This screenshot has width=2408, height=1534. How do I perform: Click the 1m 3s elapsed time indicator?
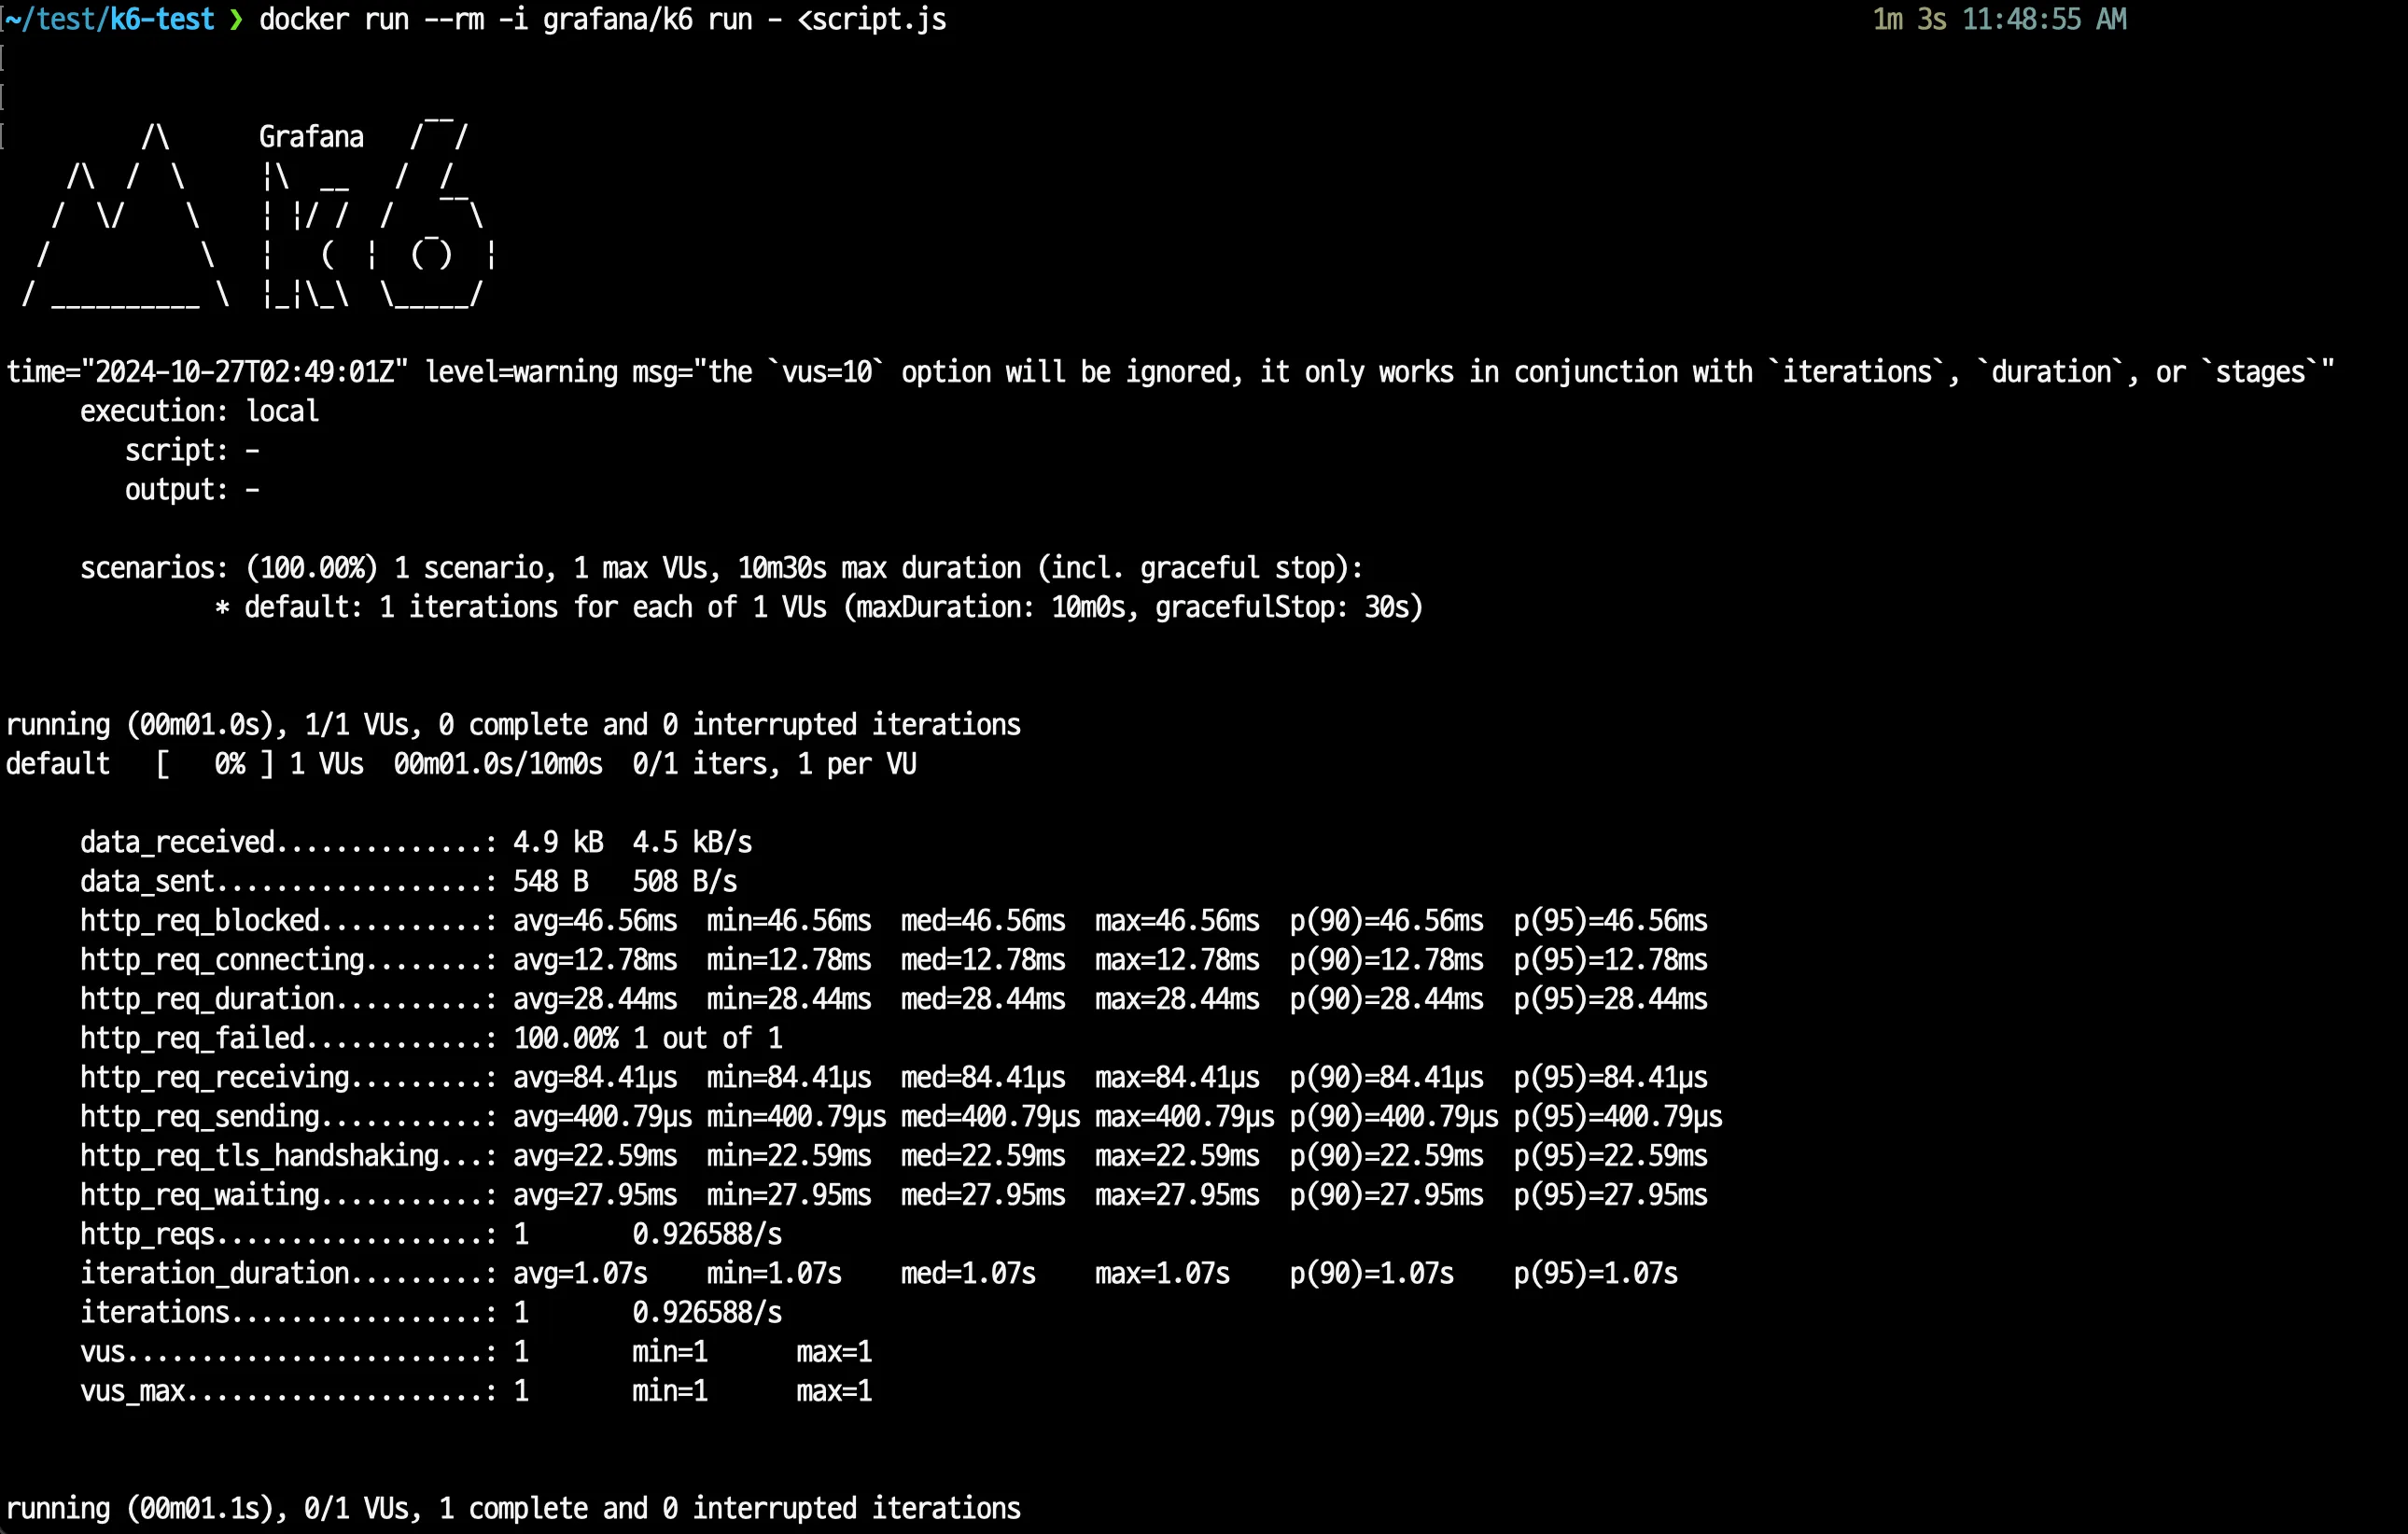(1908, 19)
